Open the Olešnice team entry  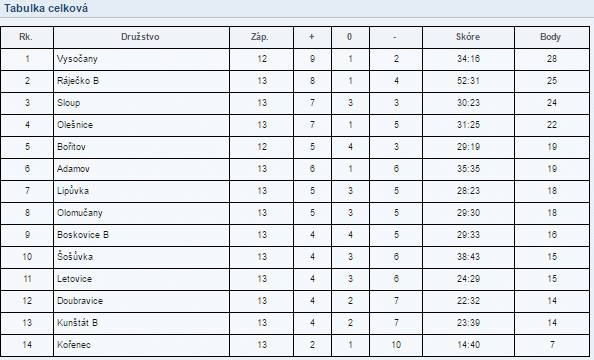75,125
